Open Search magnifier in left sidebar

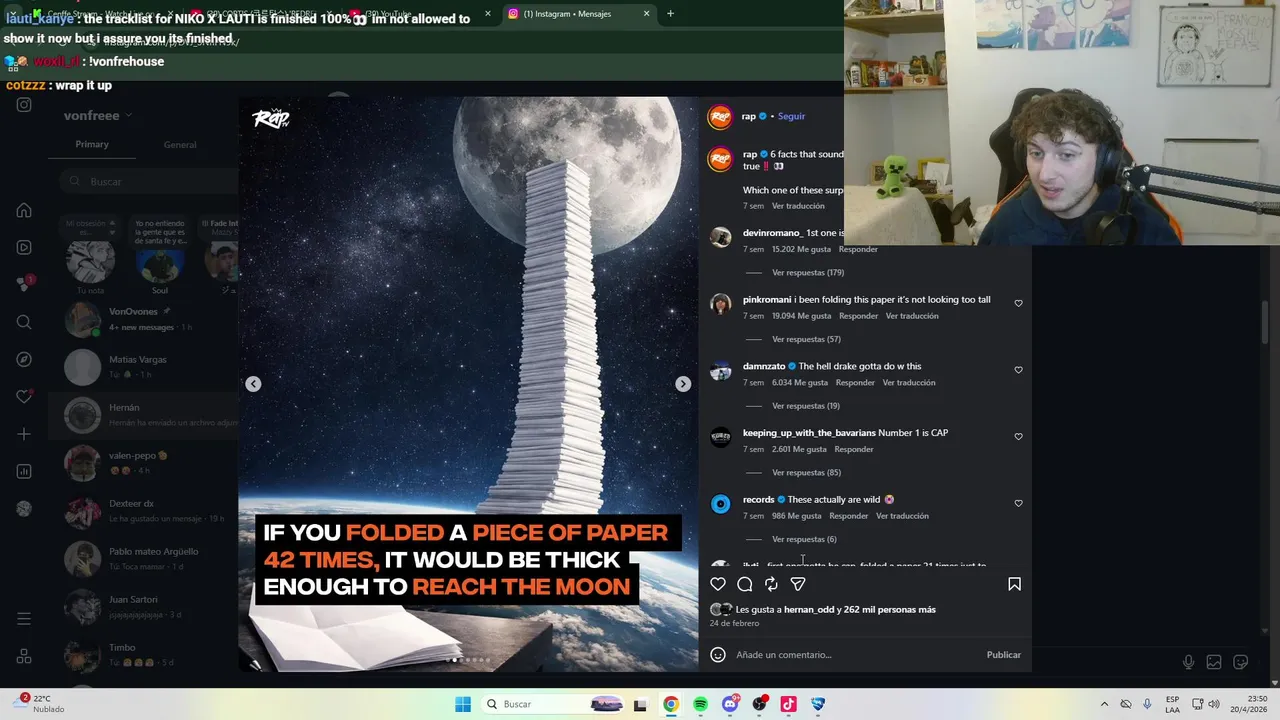point(24,322)
